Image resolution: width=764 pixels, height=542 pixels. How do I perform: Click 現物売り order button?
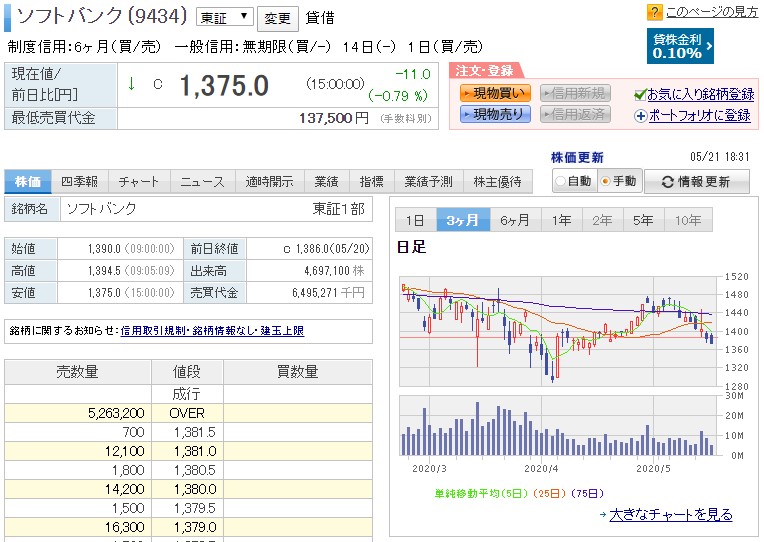coord(495,114)
